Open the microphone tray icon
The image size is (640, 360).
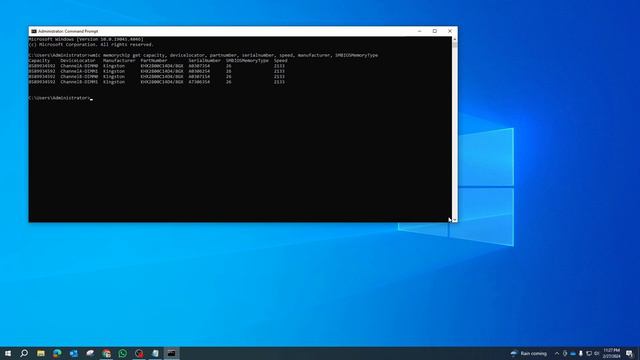coord(580,353)
